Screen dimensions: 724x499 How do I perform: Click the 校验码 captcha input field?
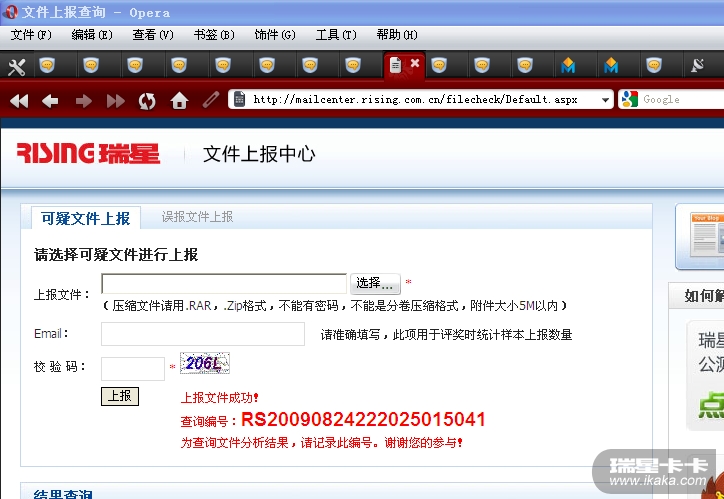133,368
